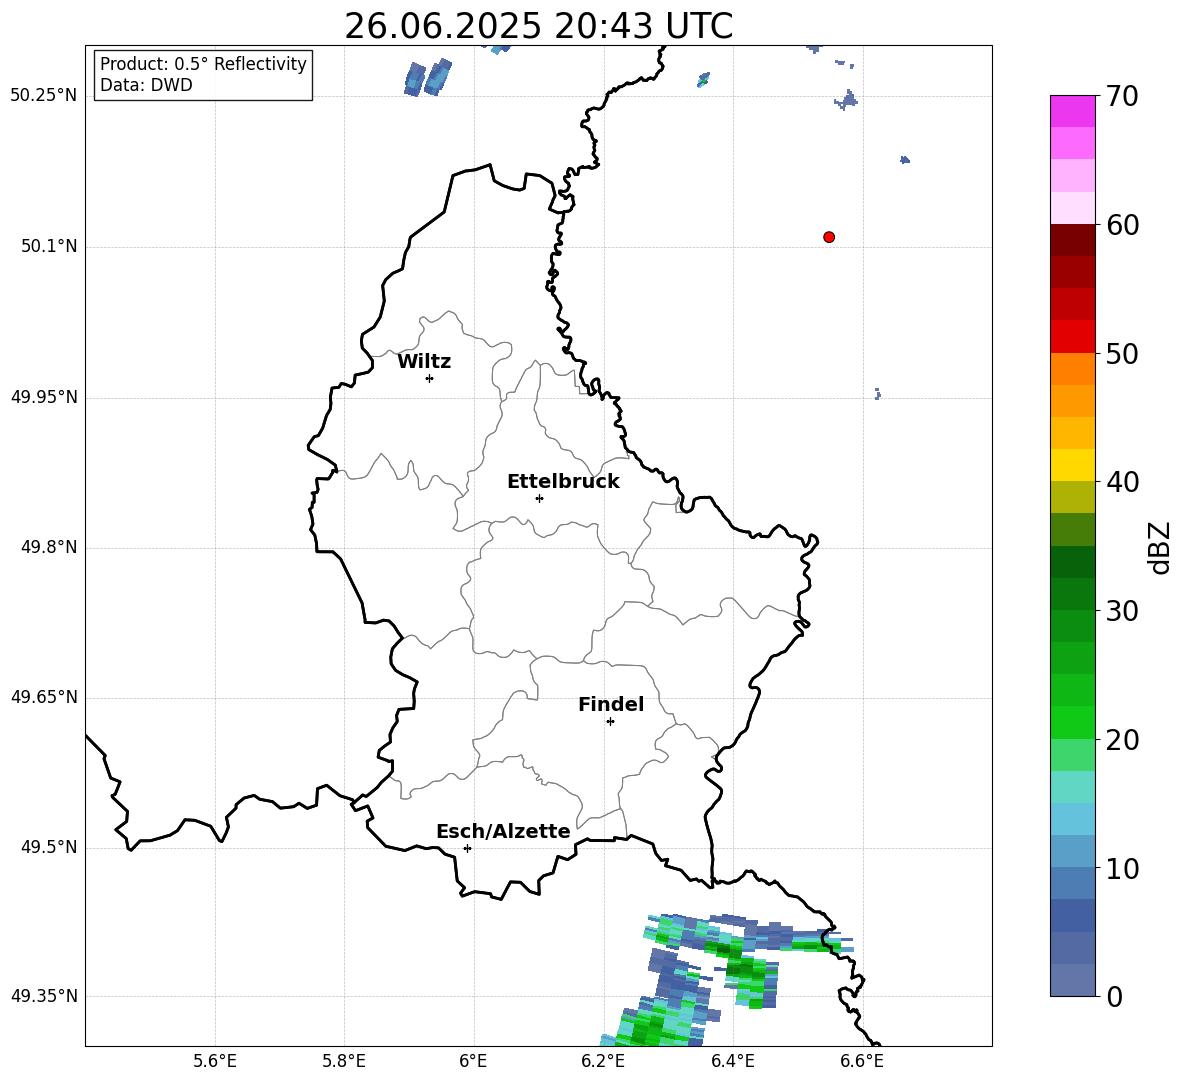Viewport: 1184px width, 1081px height.
Task: Click the Findel station cross marker
Action: coord(610,722)
